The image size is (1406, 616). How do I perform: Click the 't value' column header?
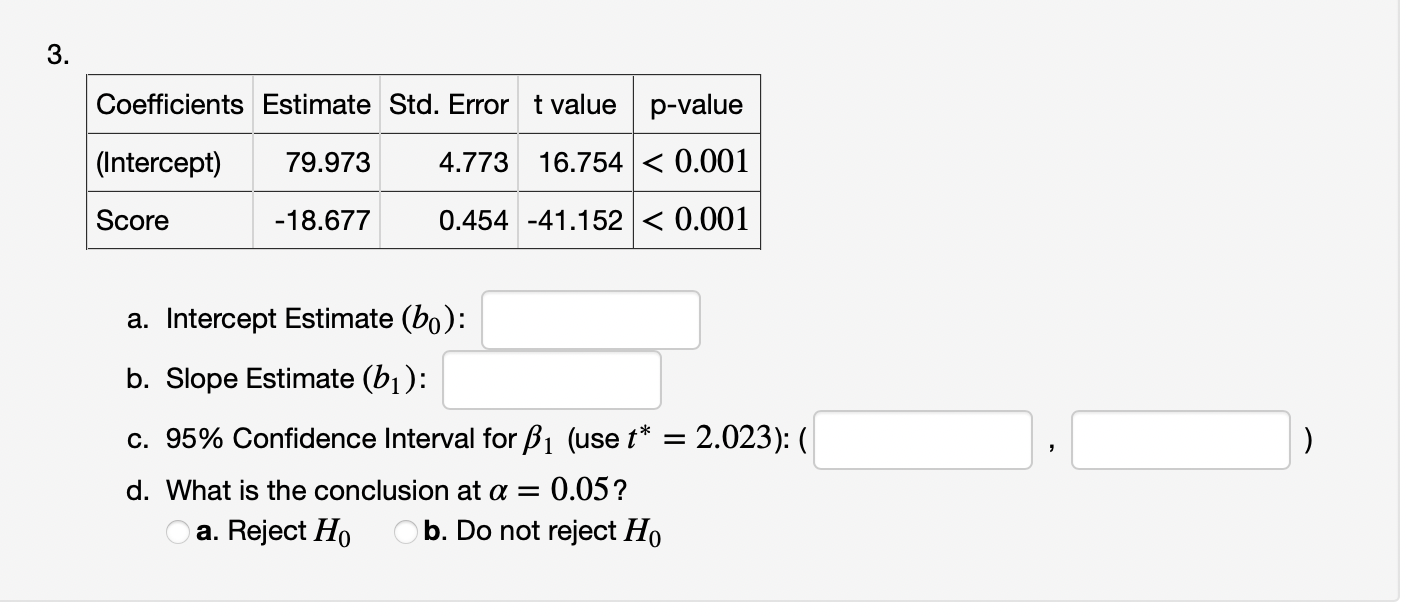575,104
